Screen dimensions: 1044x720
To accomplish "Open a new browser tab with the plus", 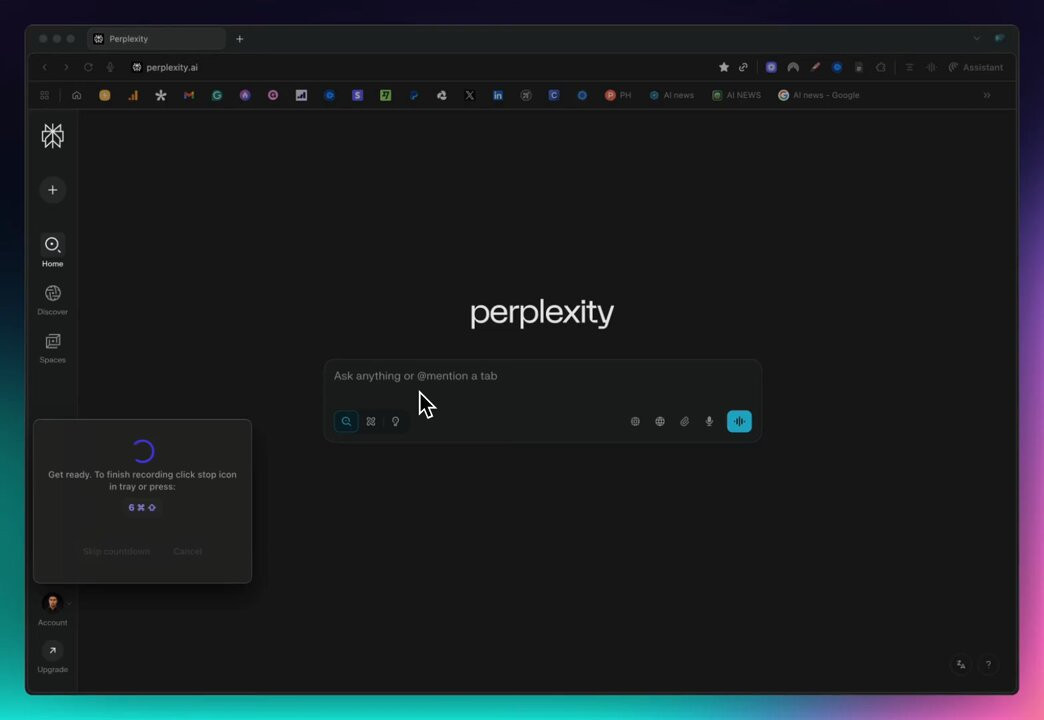I will click(240, 39).
